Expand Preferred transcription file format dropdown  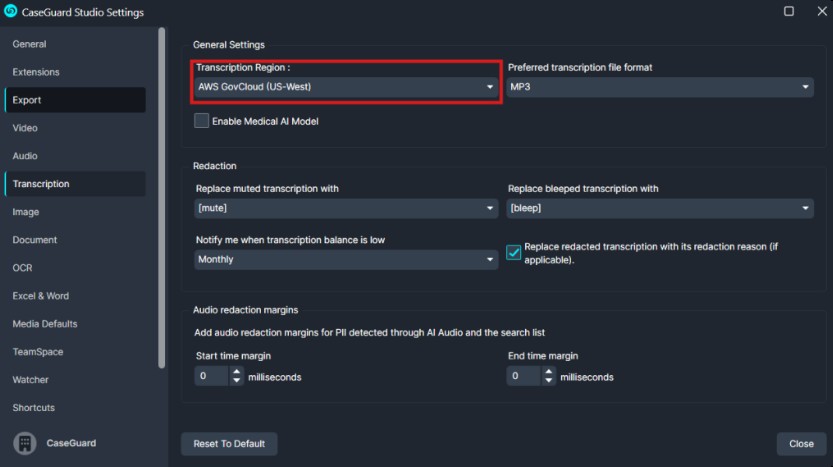coord(659,87)
